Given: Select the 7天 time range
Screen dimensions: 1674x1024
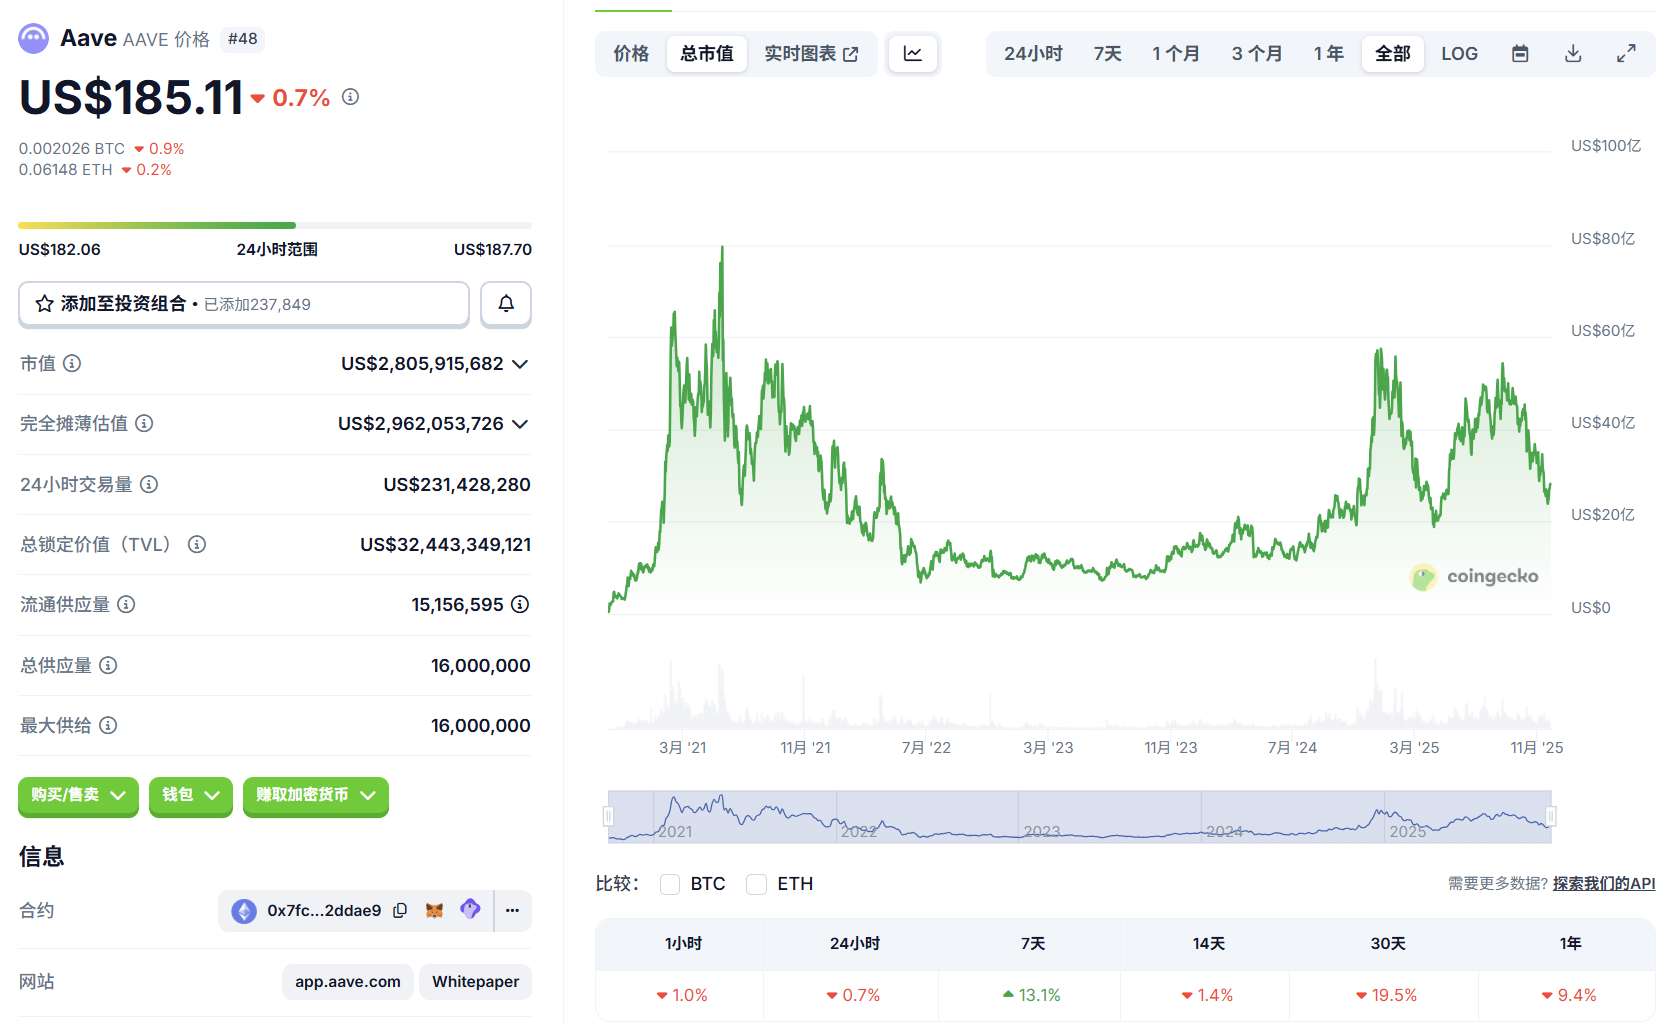Looking at the screenshot, I should pos(1107,54).
